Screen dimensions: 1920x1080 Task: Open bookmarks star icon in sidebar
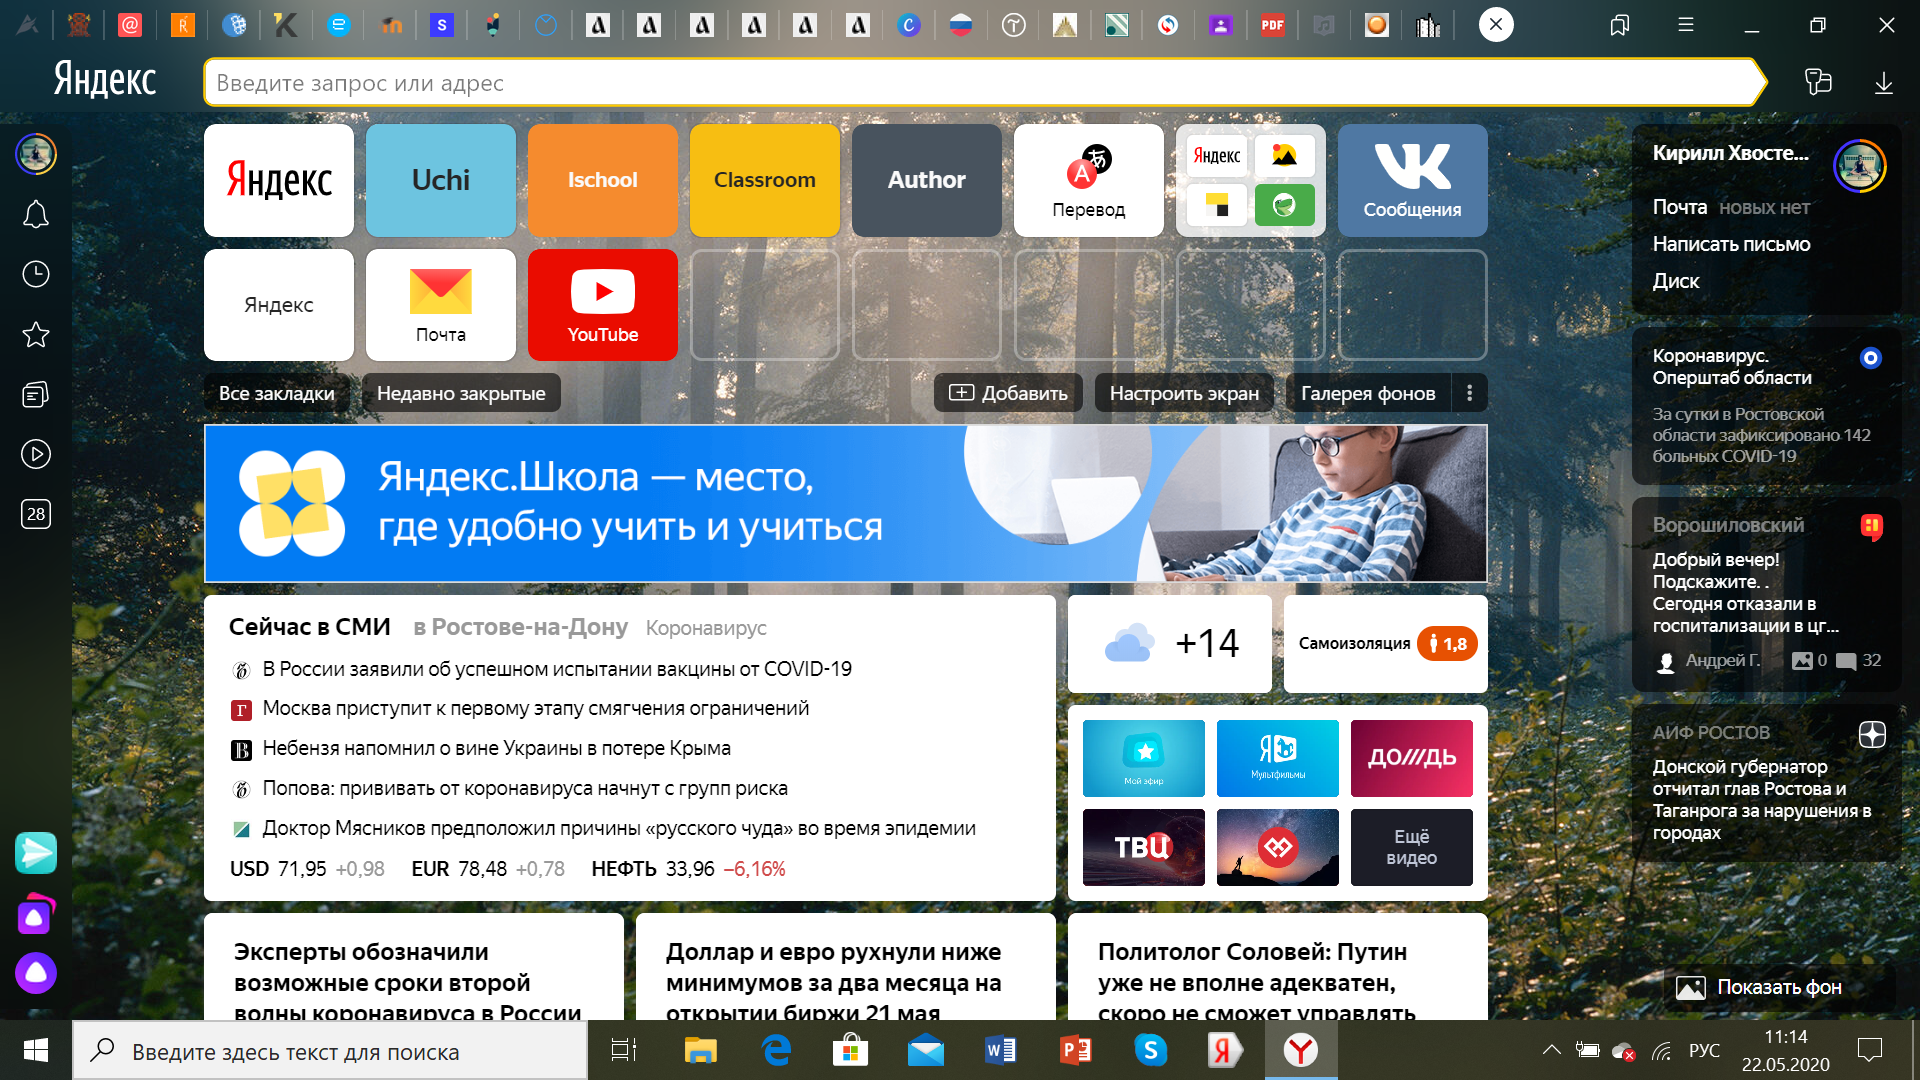click(x=36, y=334)
